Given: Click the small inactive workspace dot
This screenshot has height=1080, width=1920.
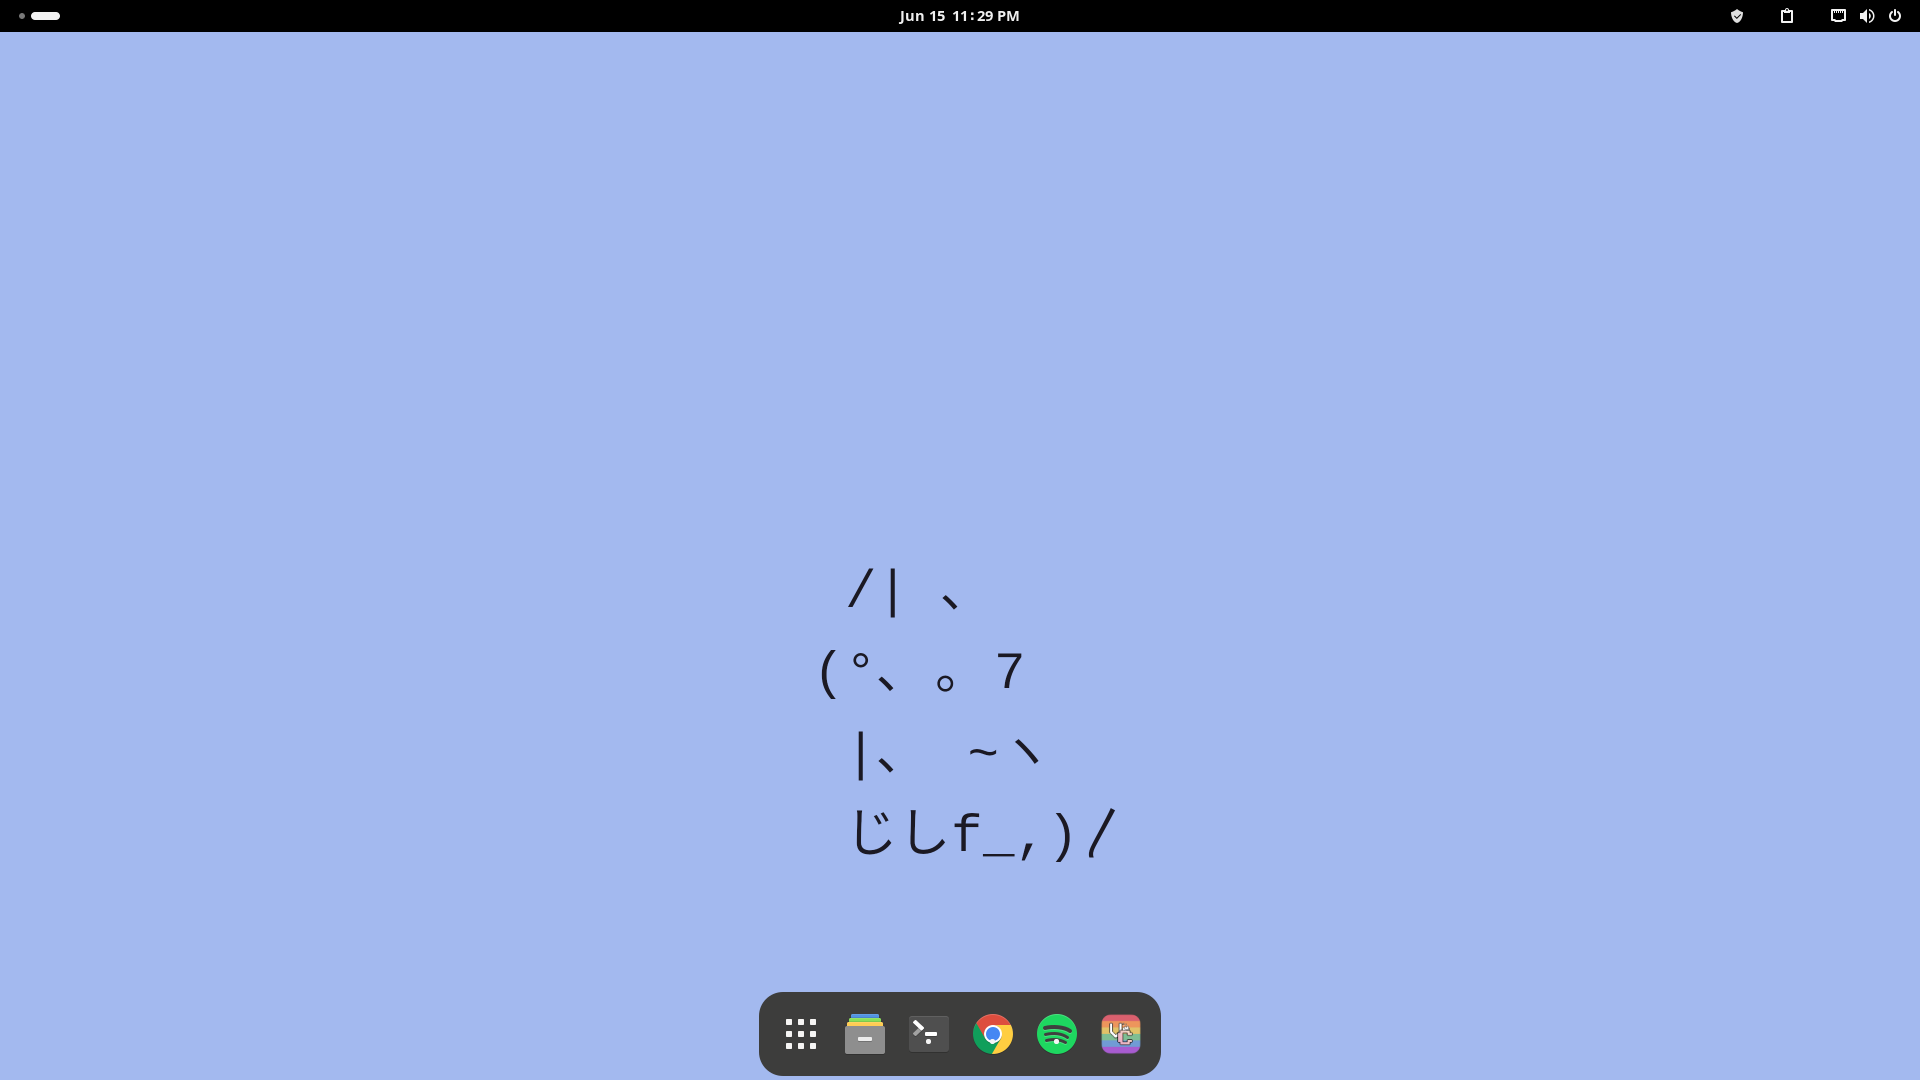Looking at the screenshot, I should (22, 16).
